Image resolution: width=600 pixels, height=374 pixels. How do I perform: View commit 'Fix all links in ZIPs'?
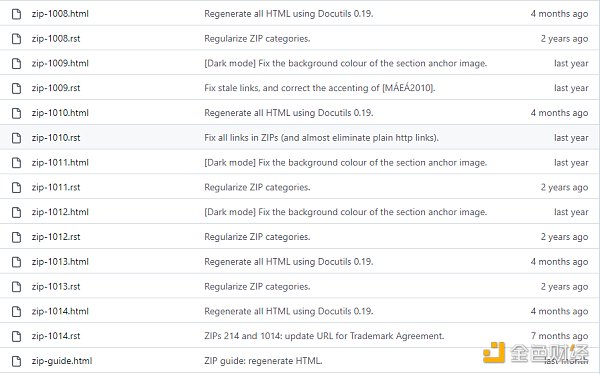[x=321, y=138]
